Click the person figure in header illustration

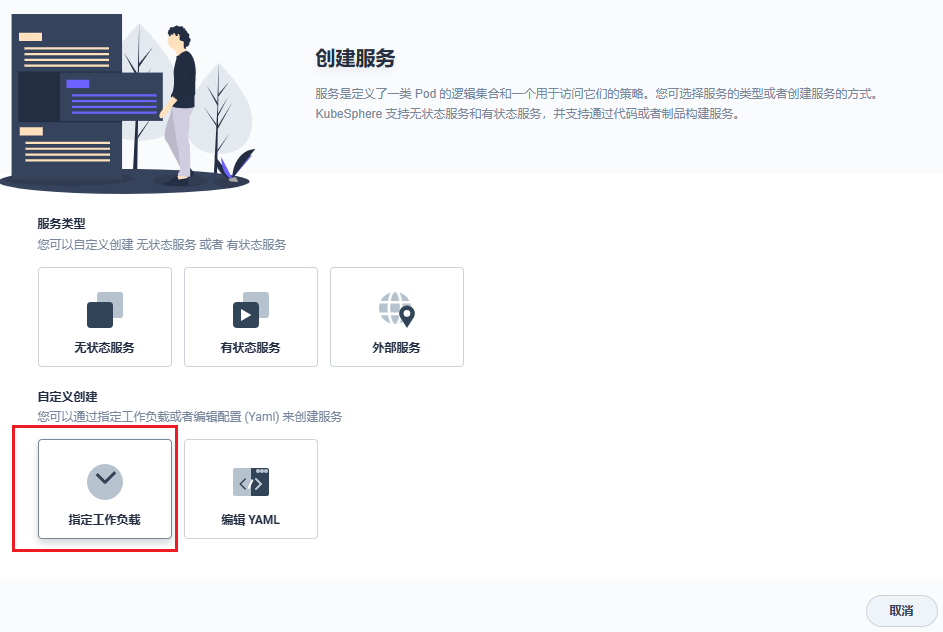point(180,100)
